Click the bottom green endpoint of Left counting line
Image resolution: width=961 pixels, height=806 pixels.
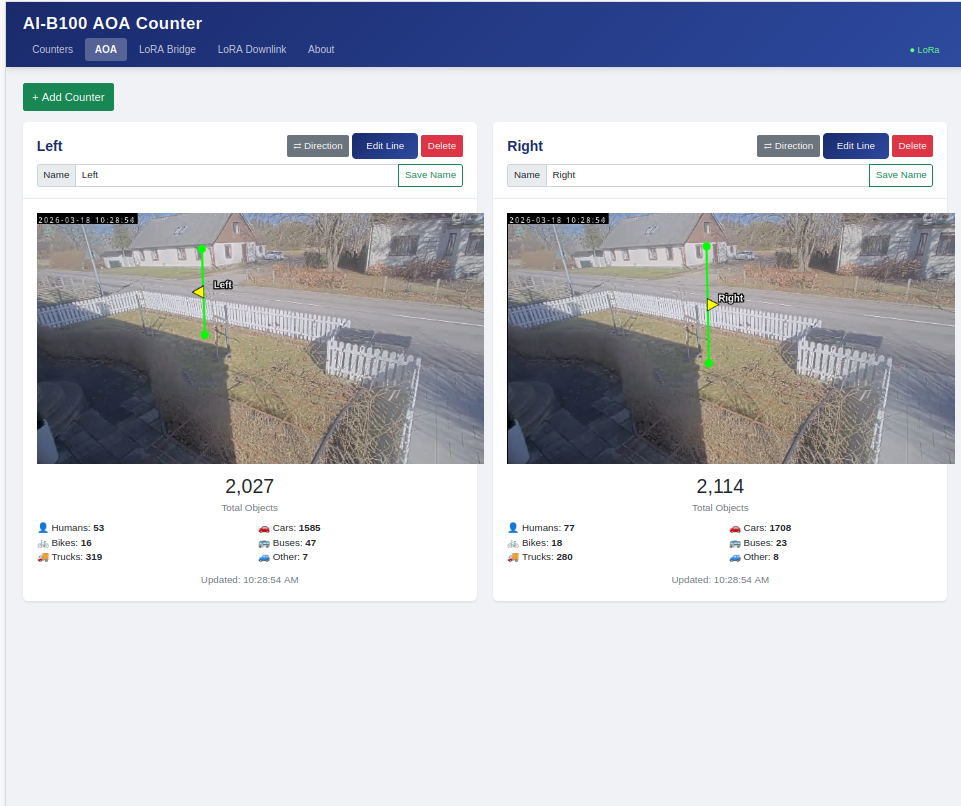pos(205,335)
